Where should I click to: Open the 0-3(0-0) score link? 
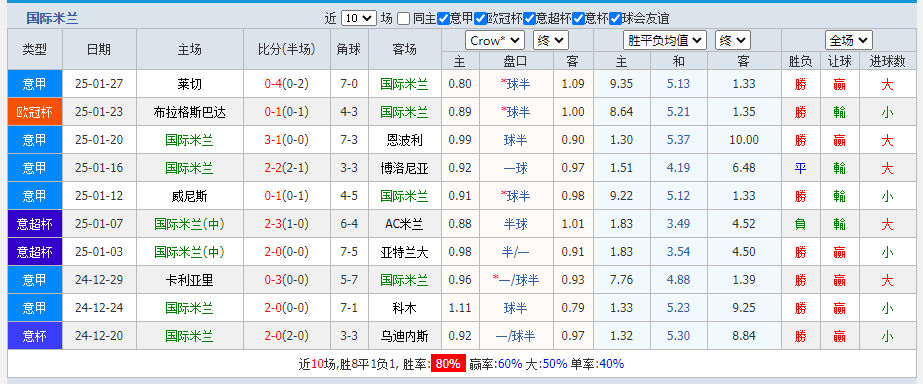pyautogui.click(x=286, y=280)
